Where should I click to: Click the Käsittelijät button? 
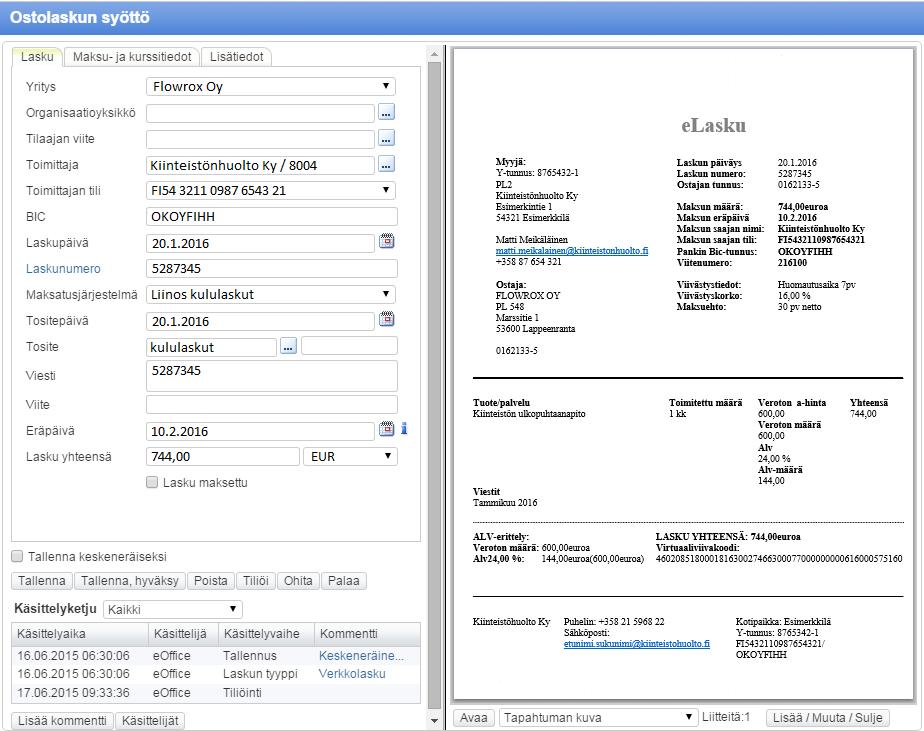click(x=150, y=720)
